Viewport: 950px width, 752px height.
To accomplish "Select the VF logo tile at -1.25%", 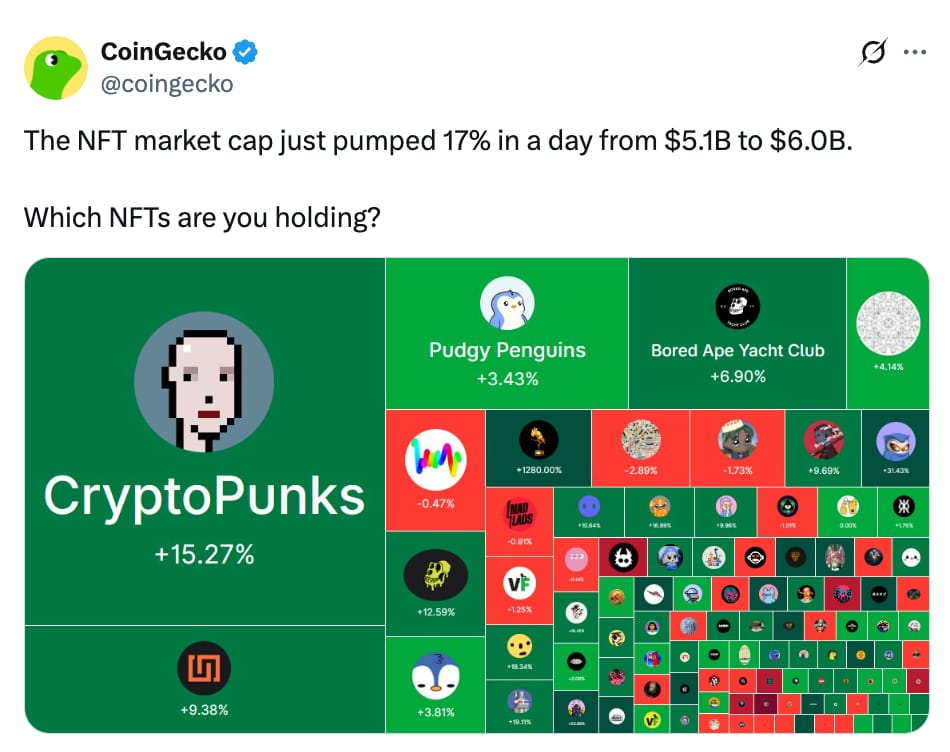I will point(519,590).
